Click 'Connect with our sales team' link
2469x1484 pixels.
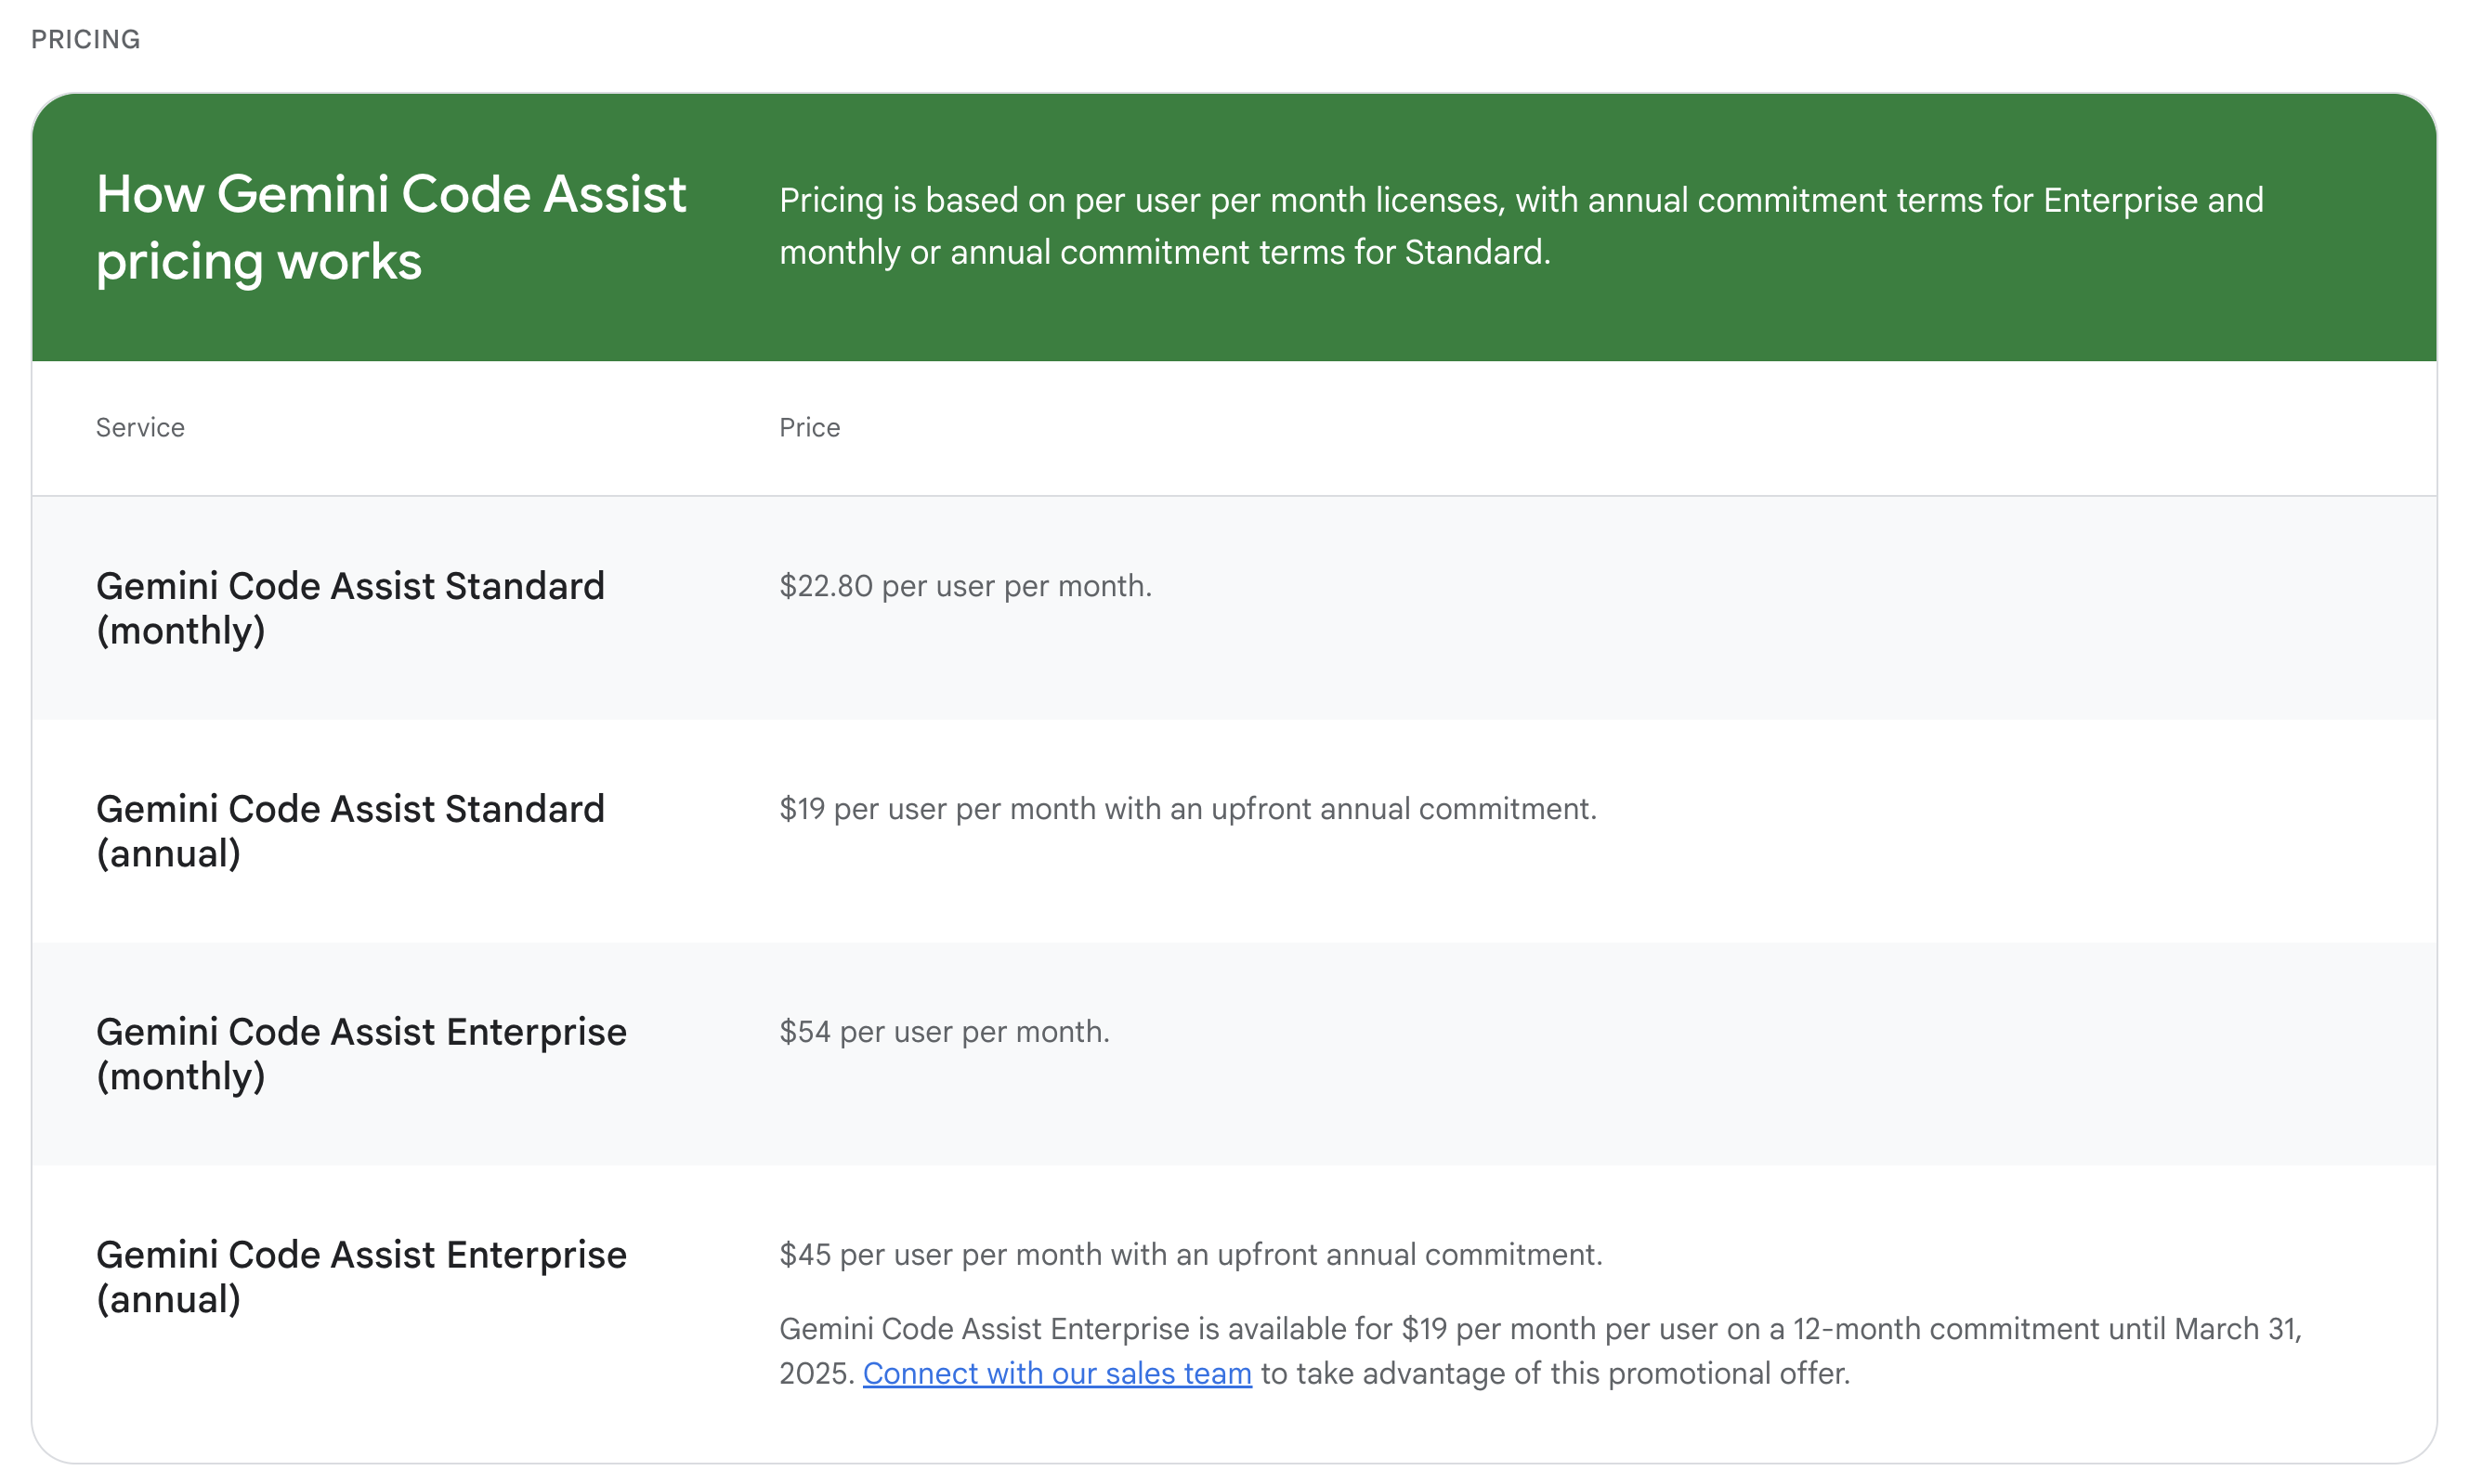[1056, 1373]
